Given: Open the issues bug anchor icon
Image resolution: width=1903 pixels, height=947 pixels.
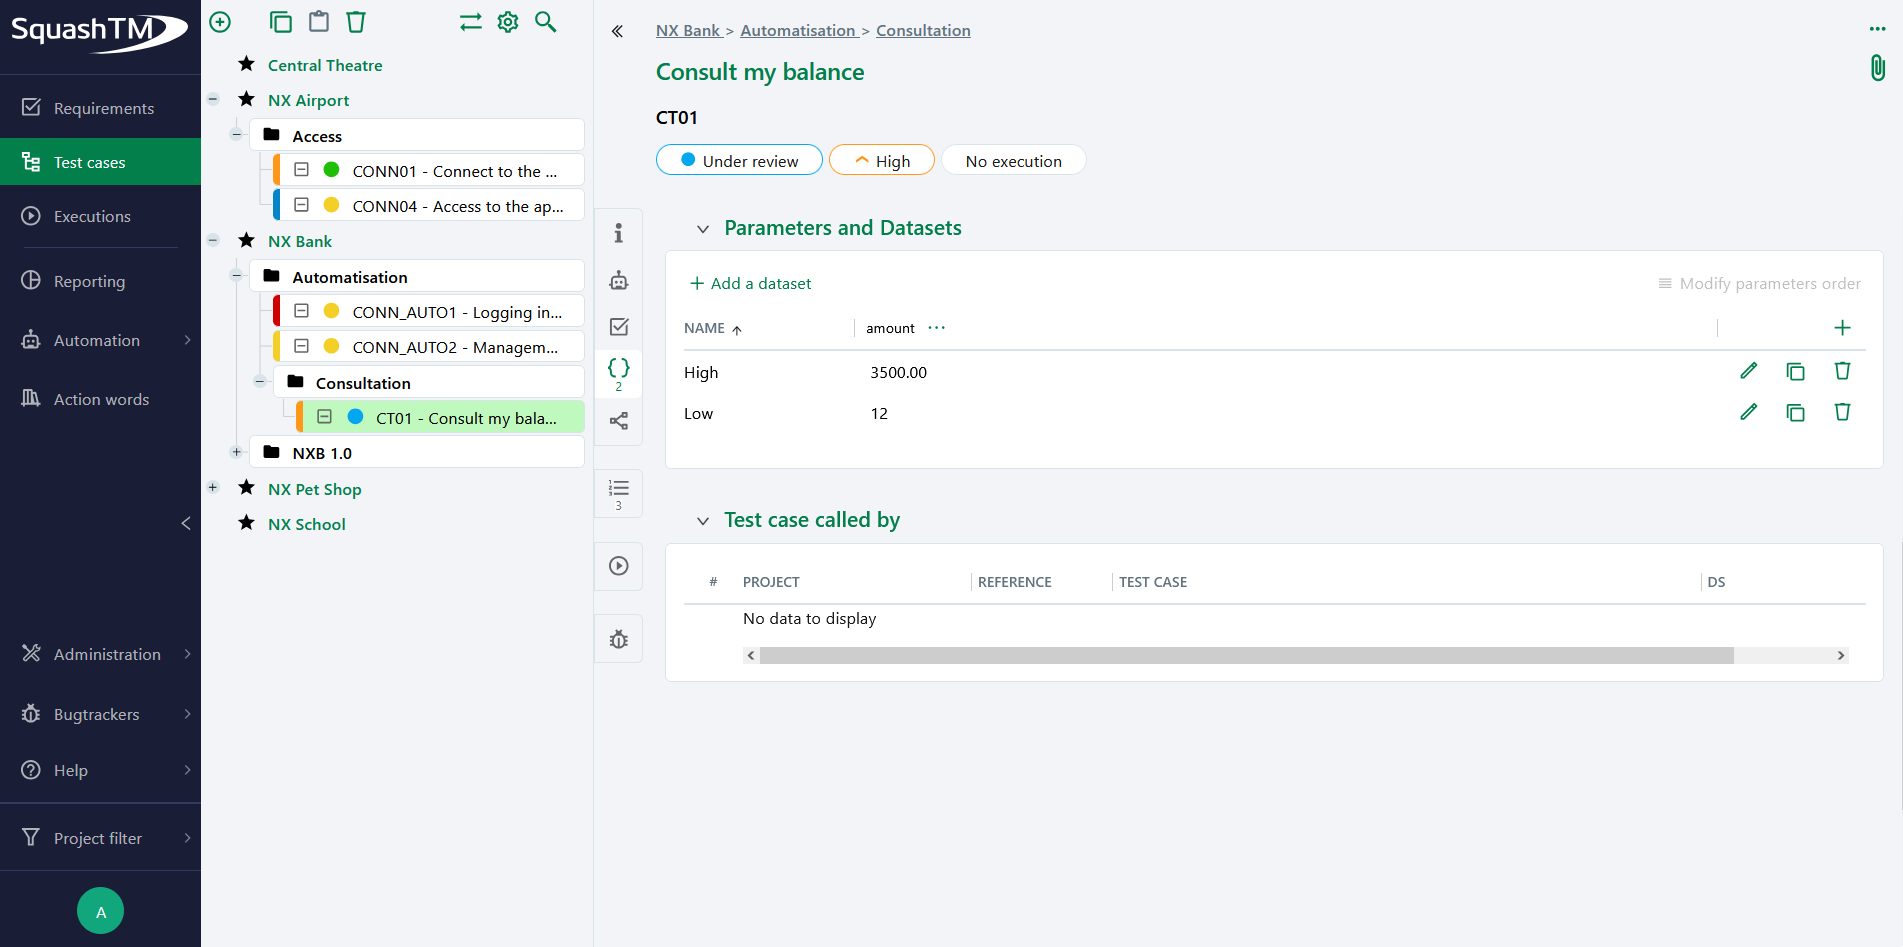Looking at the screenshot, I should coord(619,639).
